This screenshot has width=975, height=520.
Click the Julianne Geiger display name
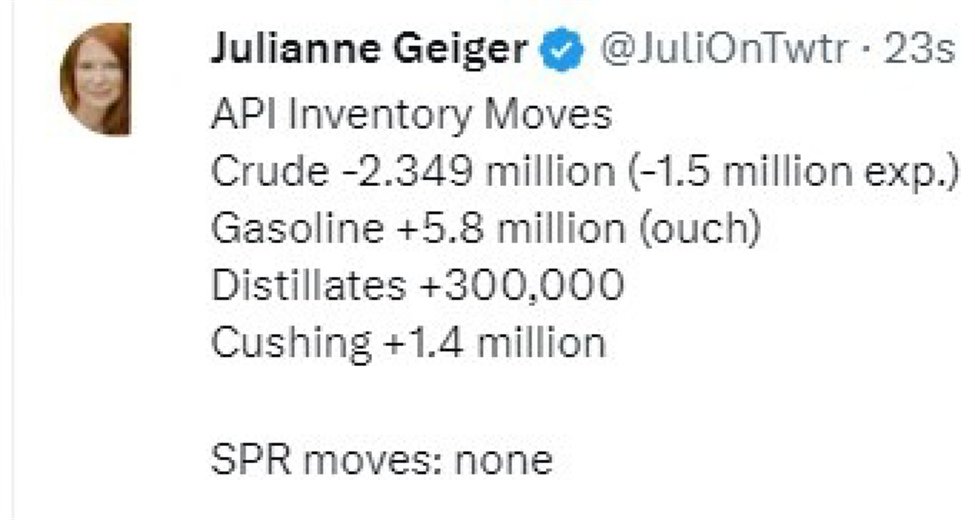369,51
